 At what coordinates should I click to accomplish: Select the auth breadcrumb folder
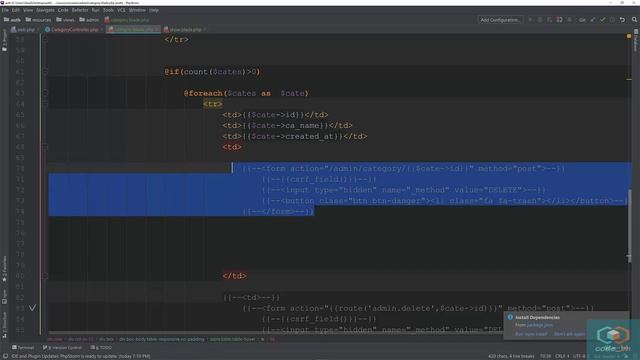tap(12, 20)
